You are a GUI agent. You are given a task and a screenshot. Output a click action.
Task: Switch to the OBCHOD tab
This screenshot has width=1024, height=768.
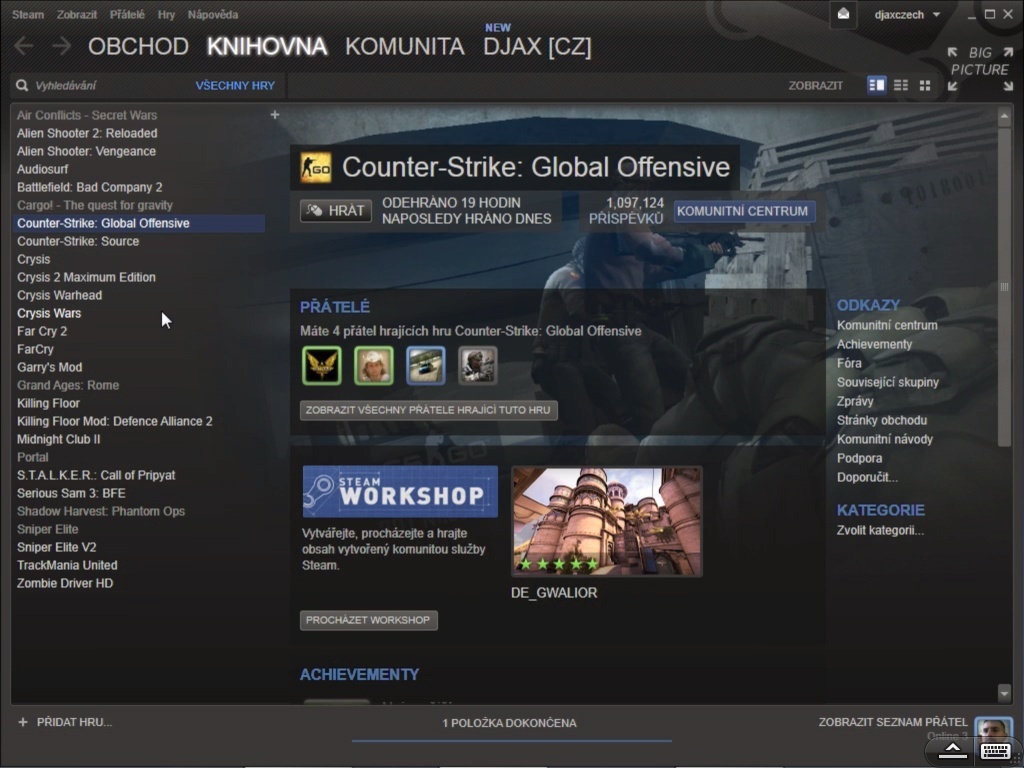138,47
